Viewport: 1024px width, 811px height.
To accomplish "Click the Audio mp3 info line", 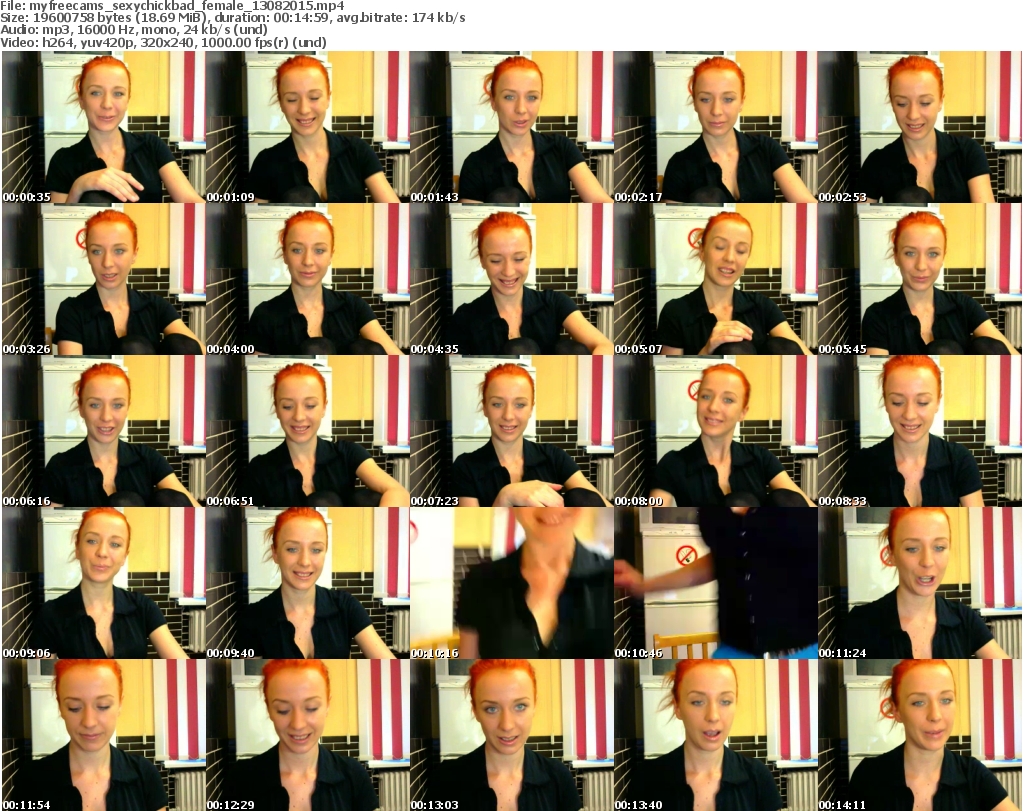I will point(134,30).
